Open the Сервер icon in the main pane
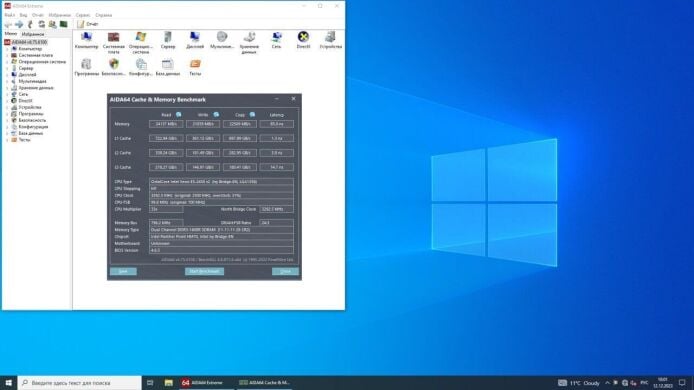The image size is (694, 390). (168, 40)
